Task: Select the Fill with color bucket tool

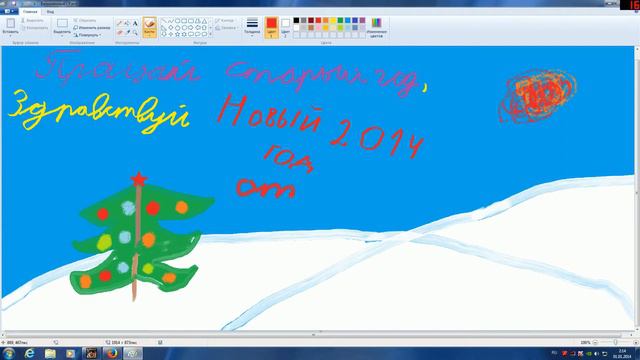Action: pyautogui.click(x=127, y=23)
